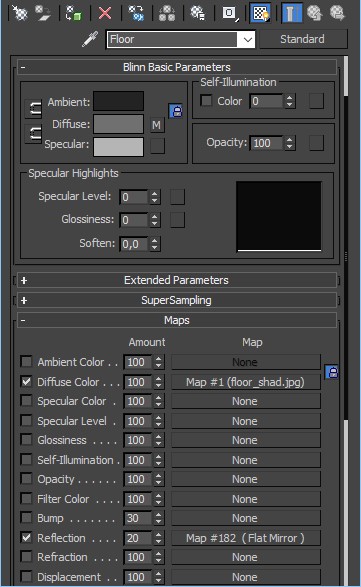Screen dimensions: 361x587
Task: Collapse the Blinn Basic Parameters rollout
Action: click(x=177, y=67)
